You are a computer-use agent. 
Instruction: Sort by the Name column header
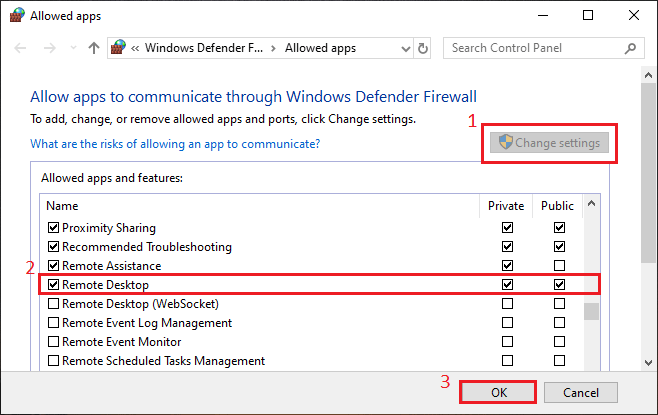[62, 206]
